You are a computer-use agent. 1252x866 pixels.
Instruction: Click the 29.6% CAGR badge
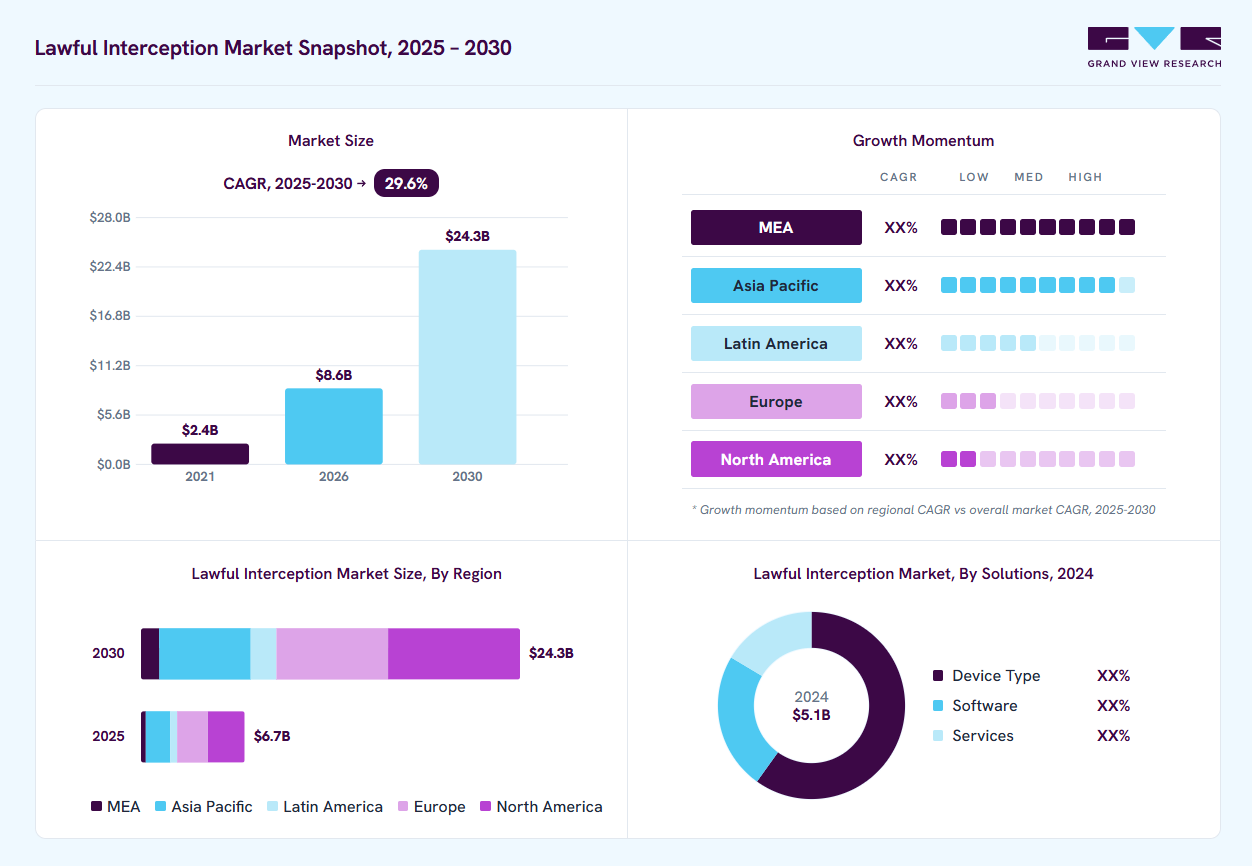coord(406,183)
